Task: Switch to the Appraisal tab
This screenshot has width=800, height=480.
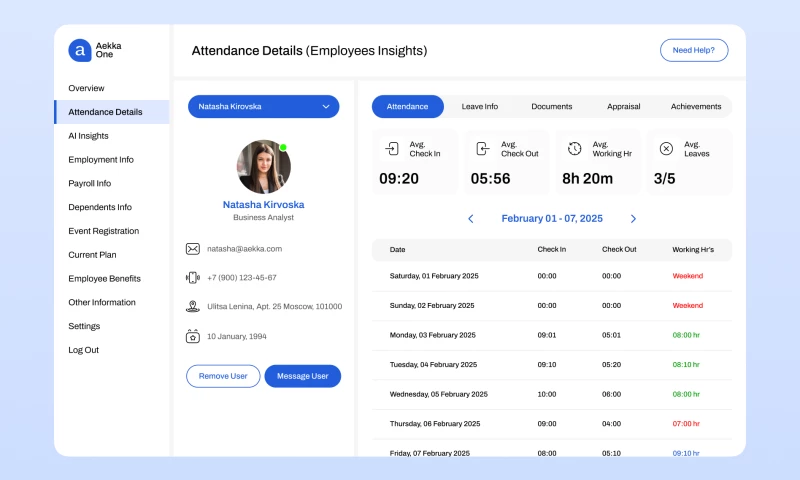Action: click(x=623, y=107)
